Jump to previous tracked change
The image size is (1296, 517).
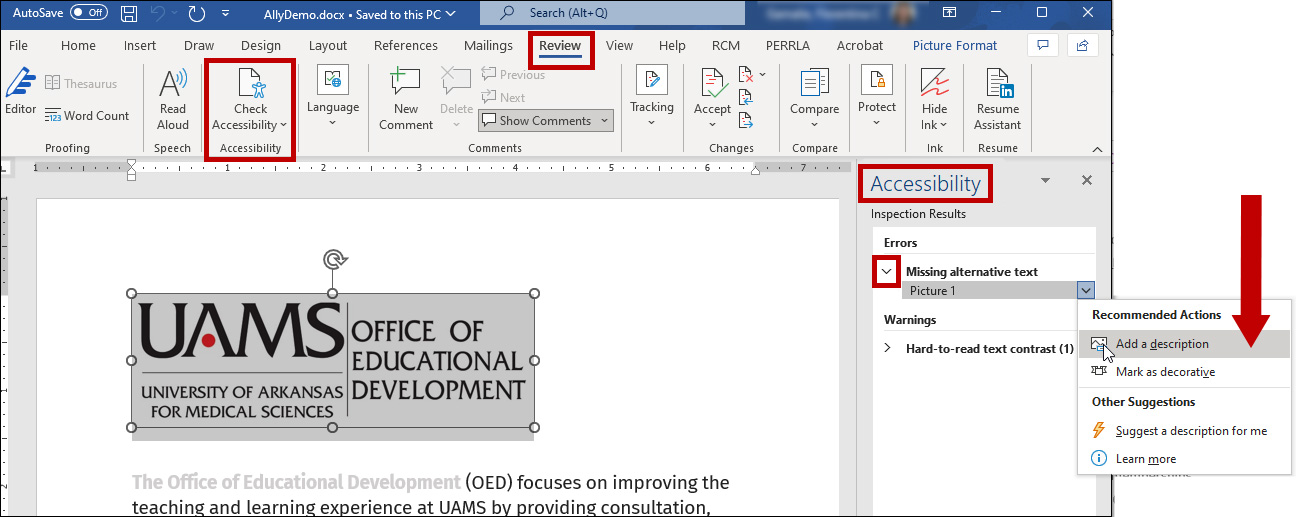coord(745,97)
